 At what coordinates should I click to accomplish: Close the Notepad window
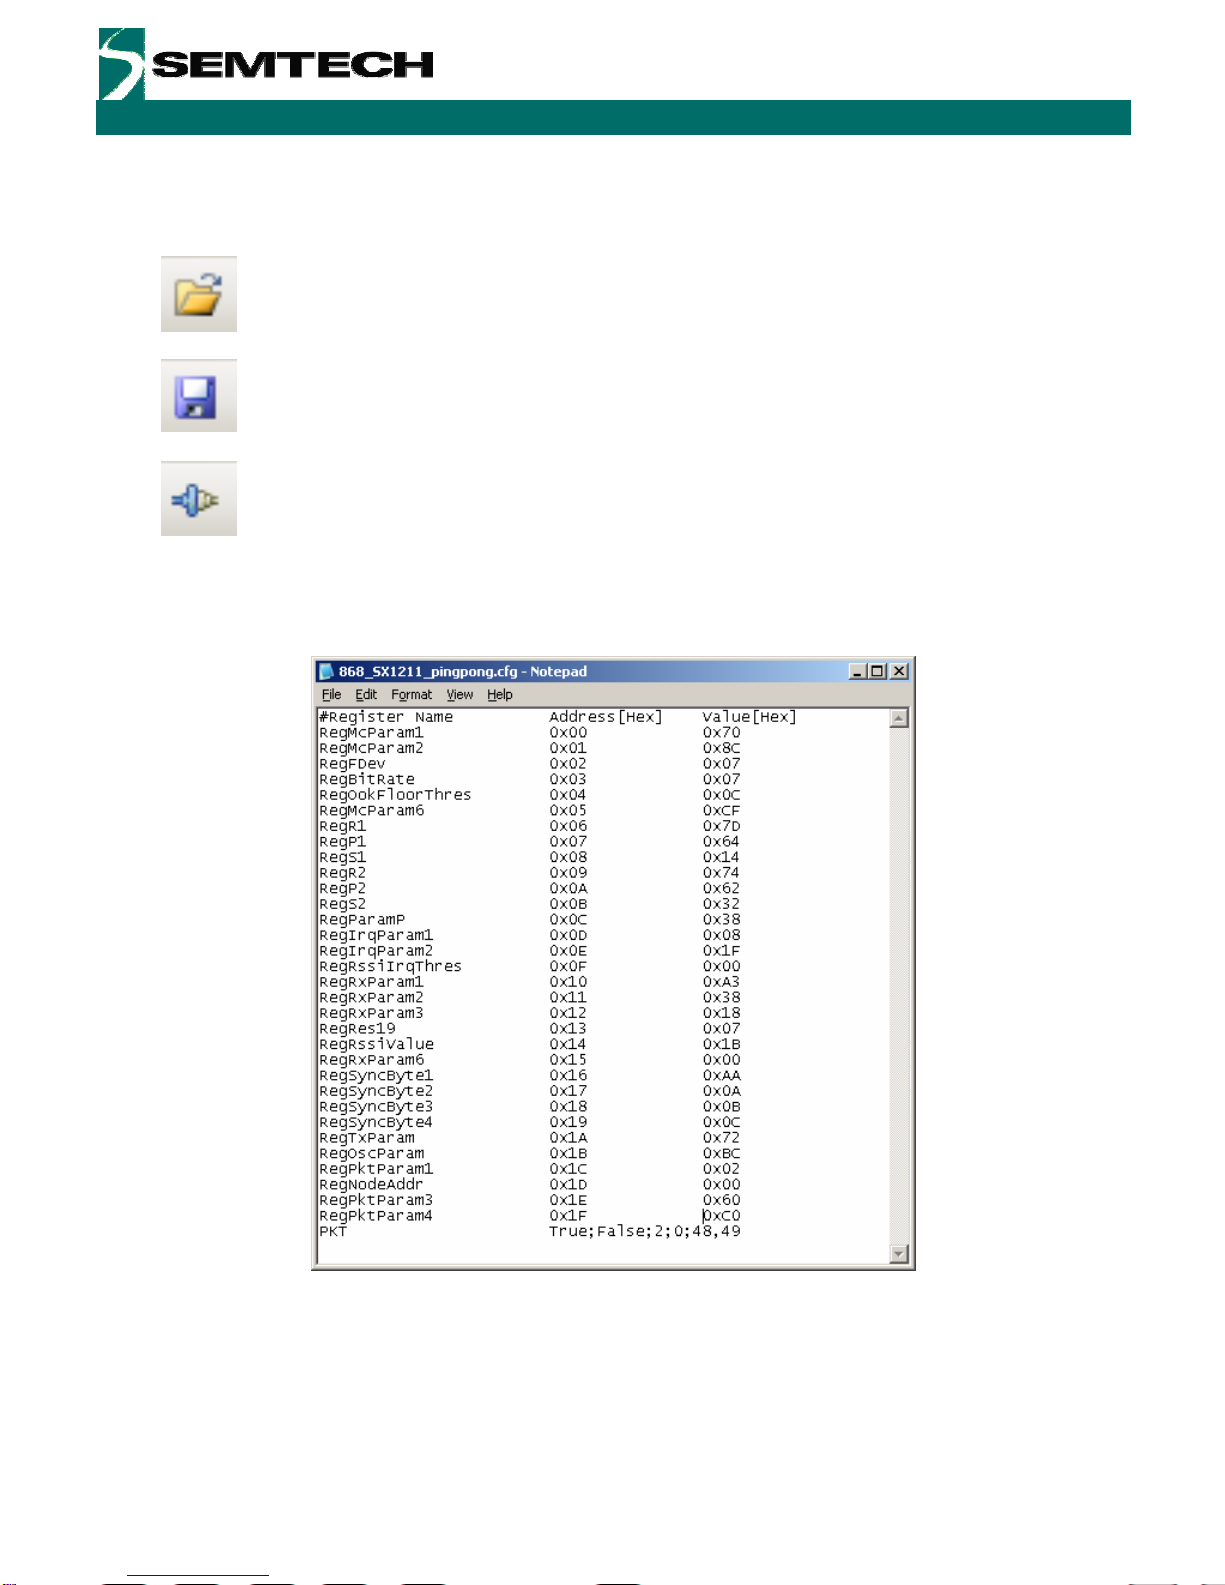coord(899,671)
